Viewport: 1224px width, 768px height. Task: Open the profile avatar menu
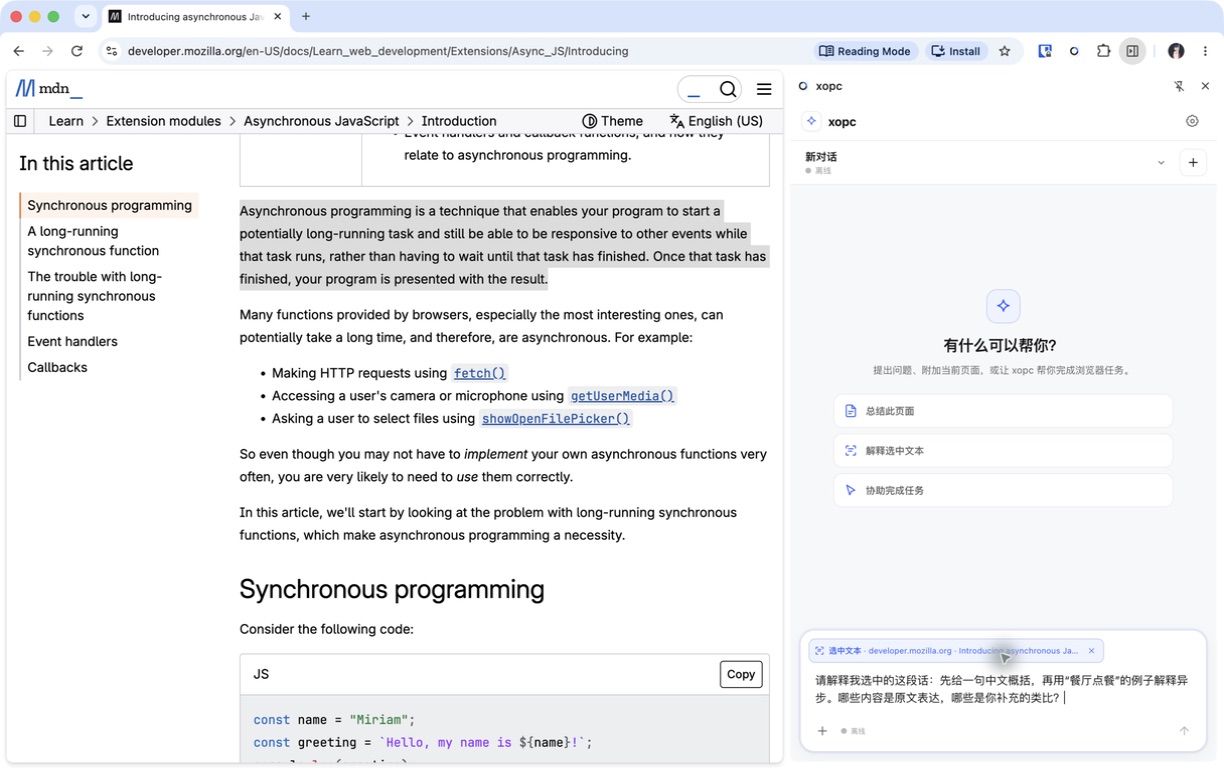click(x=1176, y=51)
